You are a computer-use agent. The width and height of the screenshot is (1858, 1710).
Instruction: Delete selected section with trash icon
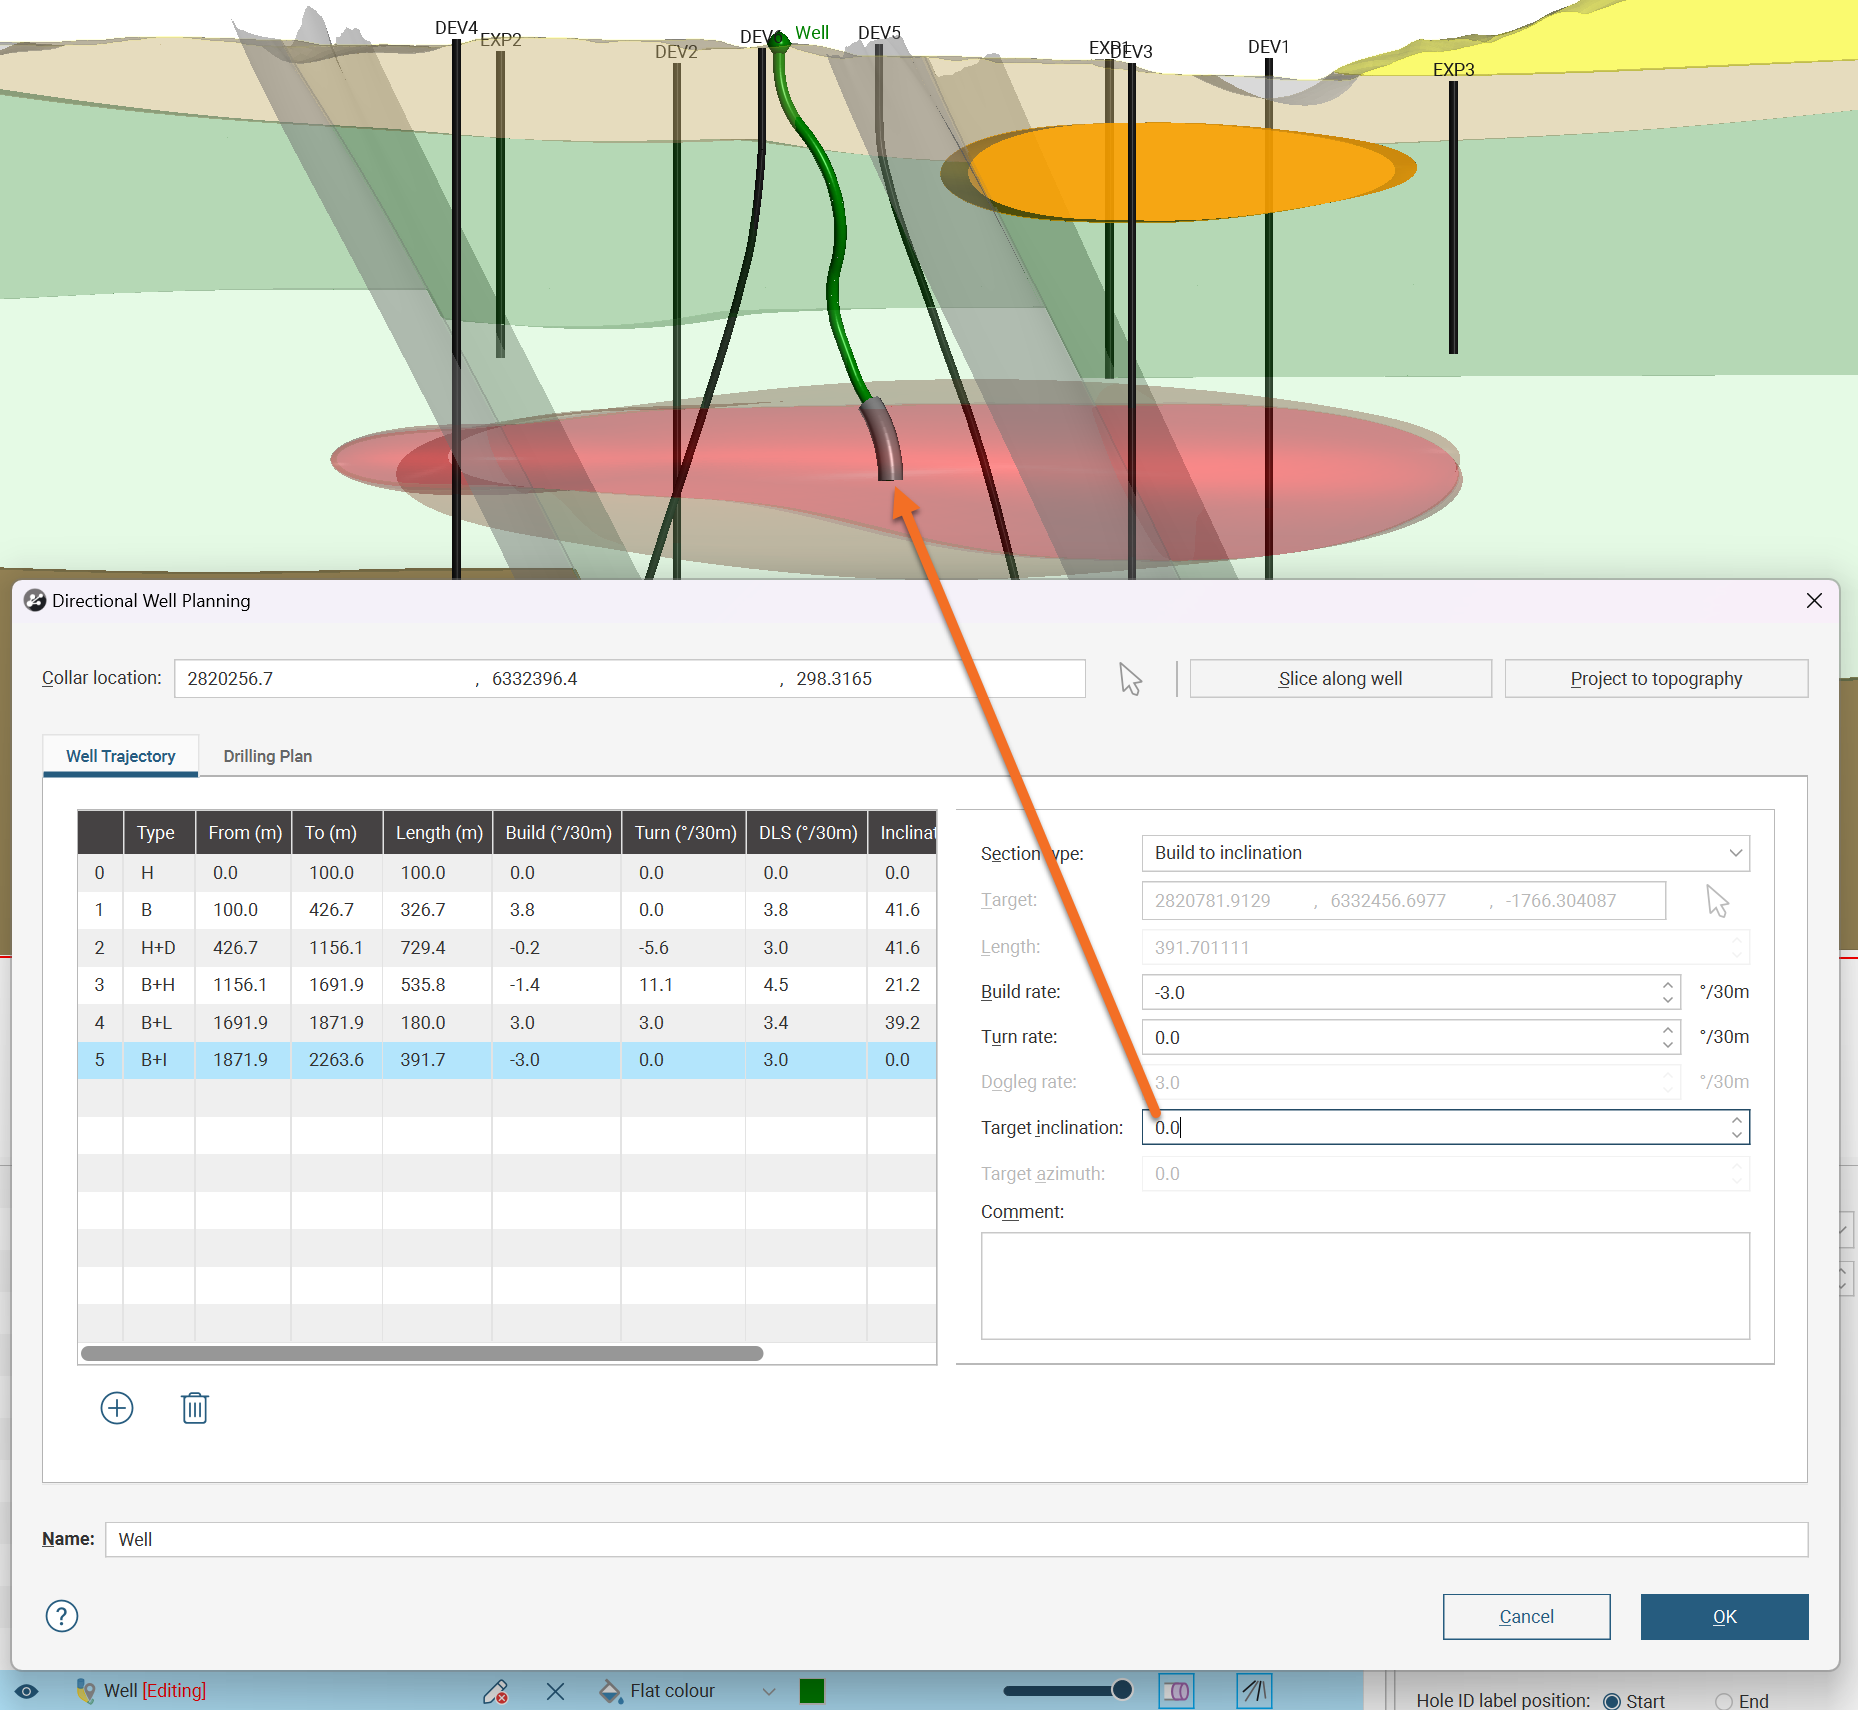tap(194, 1408)
